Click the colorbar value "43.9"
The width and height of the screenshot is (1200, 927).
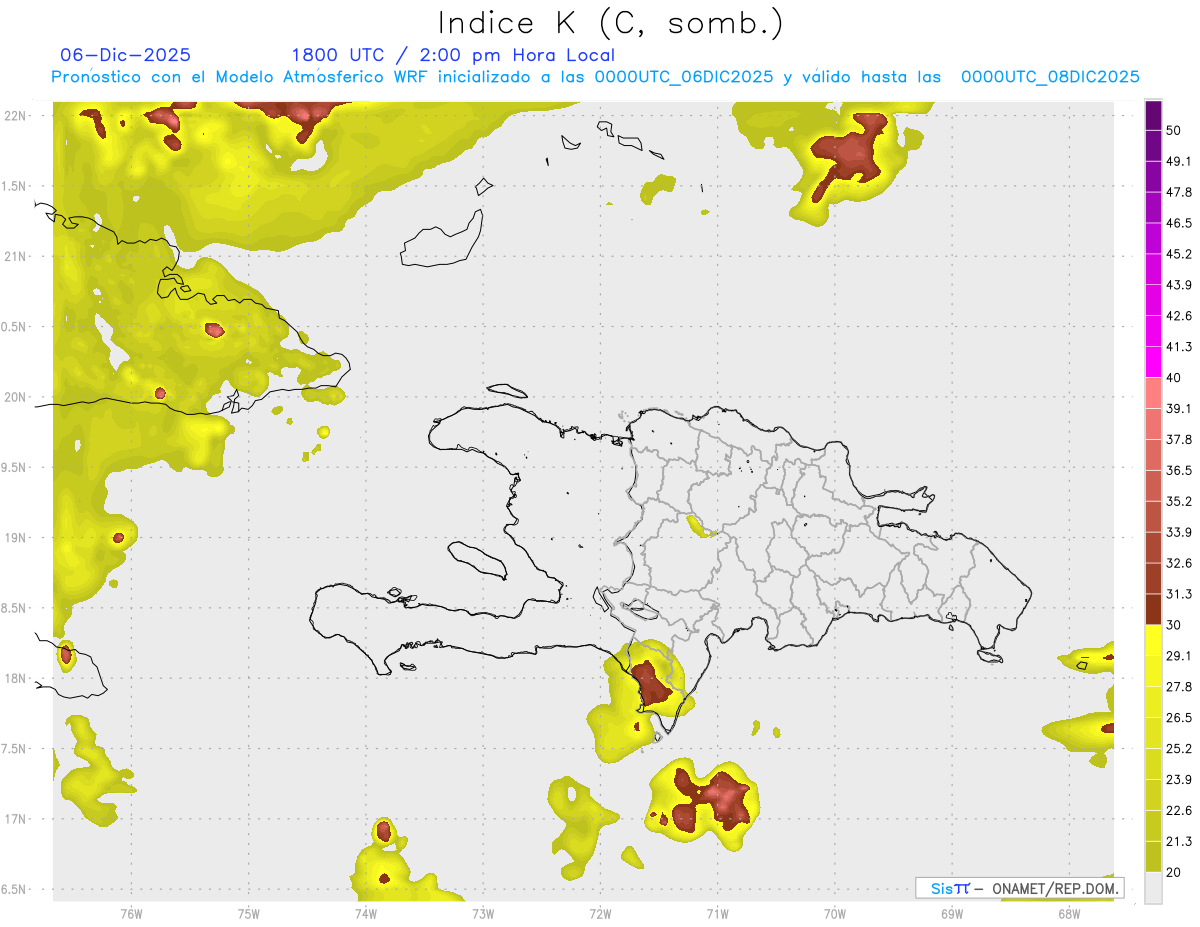(1179, 285)
